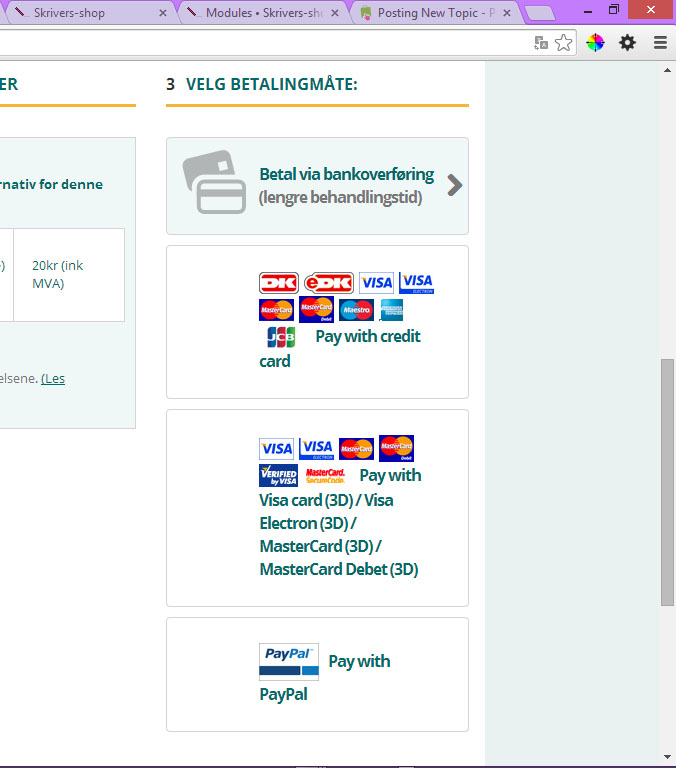The width and height of the screenshot is (676, 768).
Task: Click the JCB logo
Action: [x=281, y=337]
